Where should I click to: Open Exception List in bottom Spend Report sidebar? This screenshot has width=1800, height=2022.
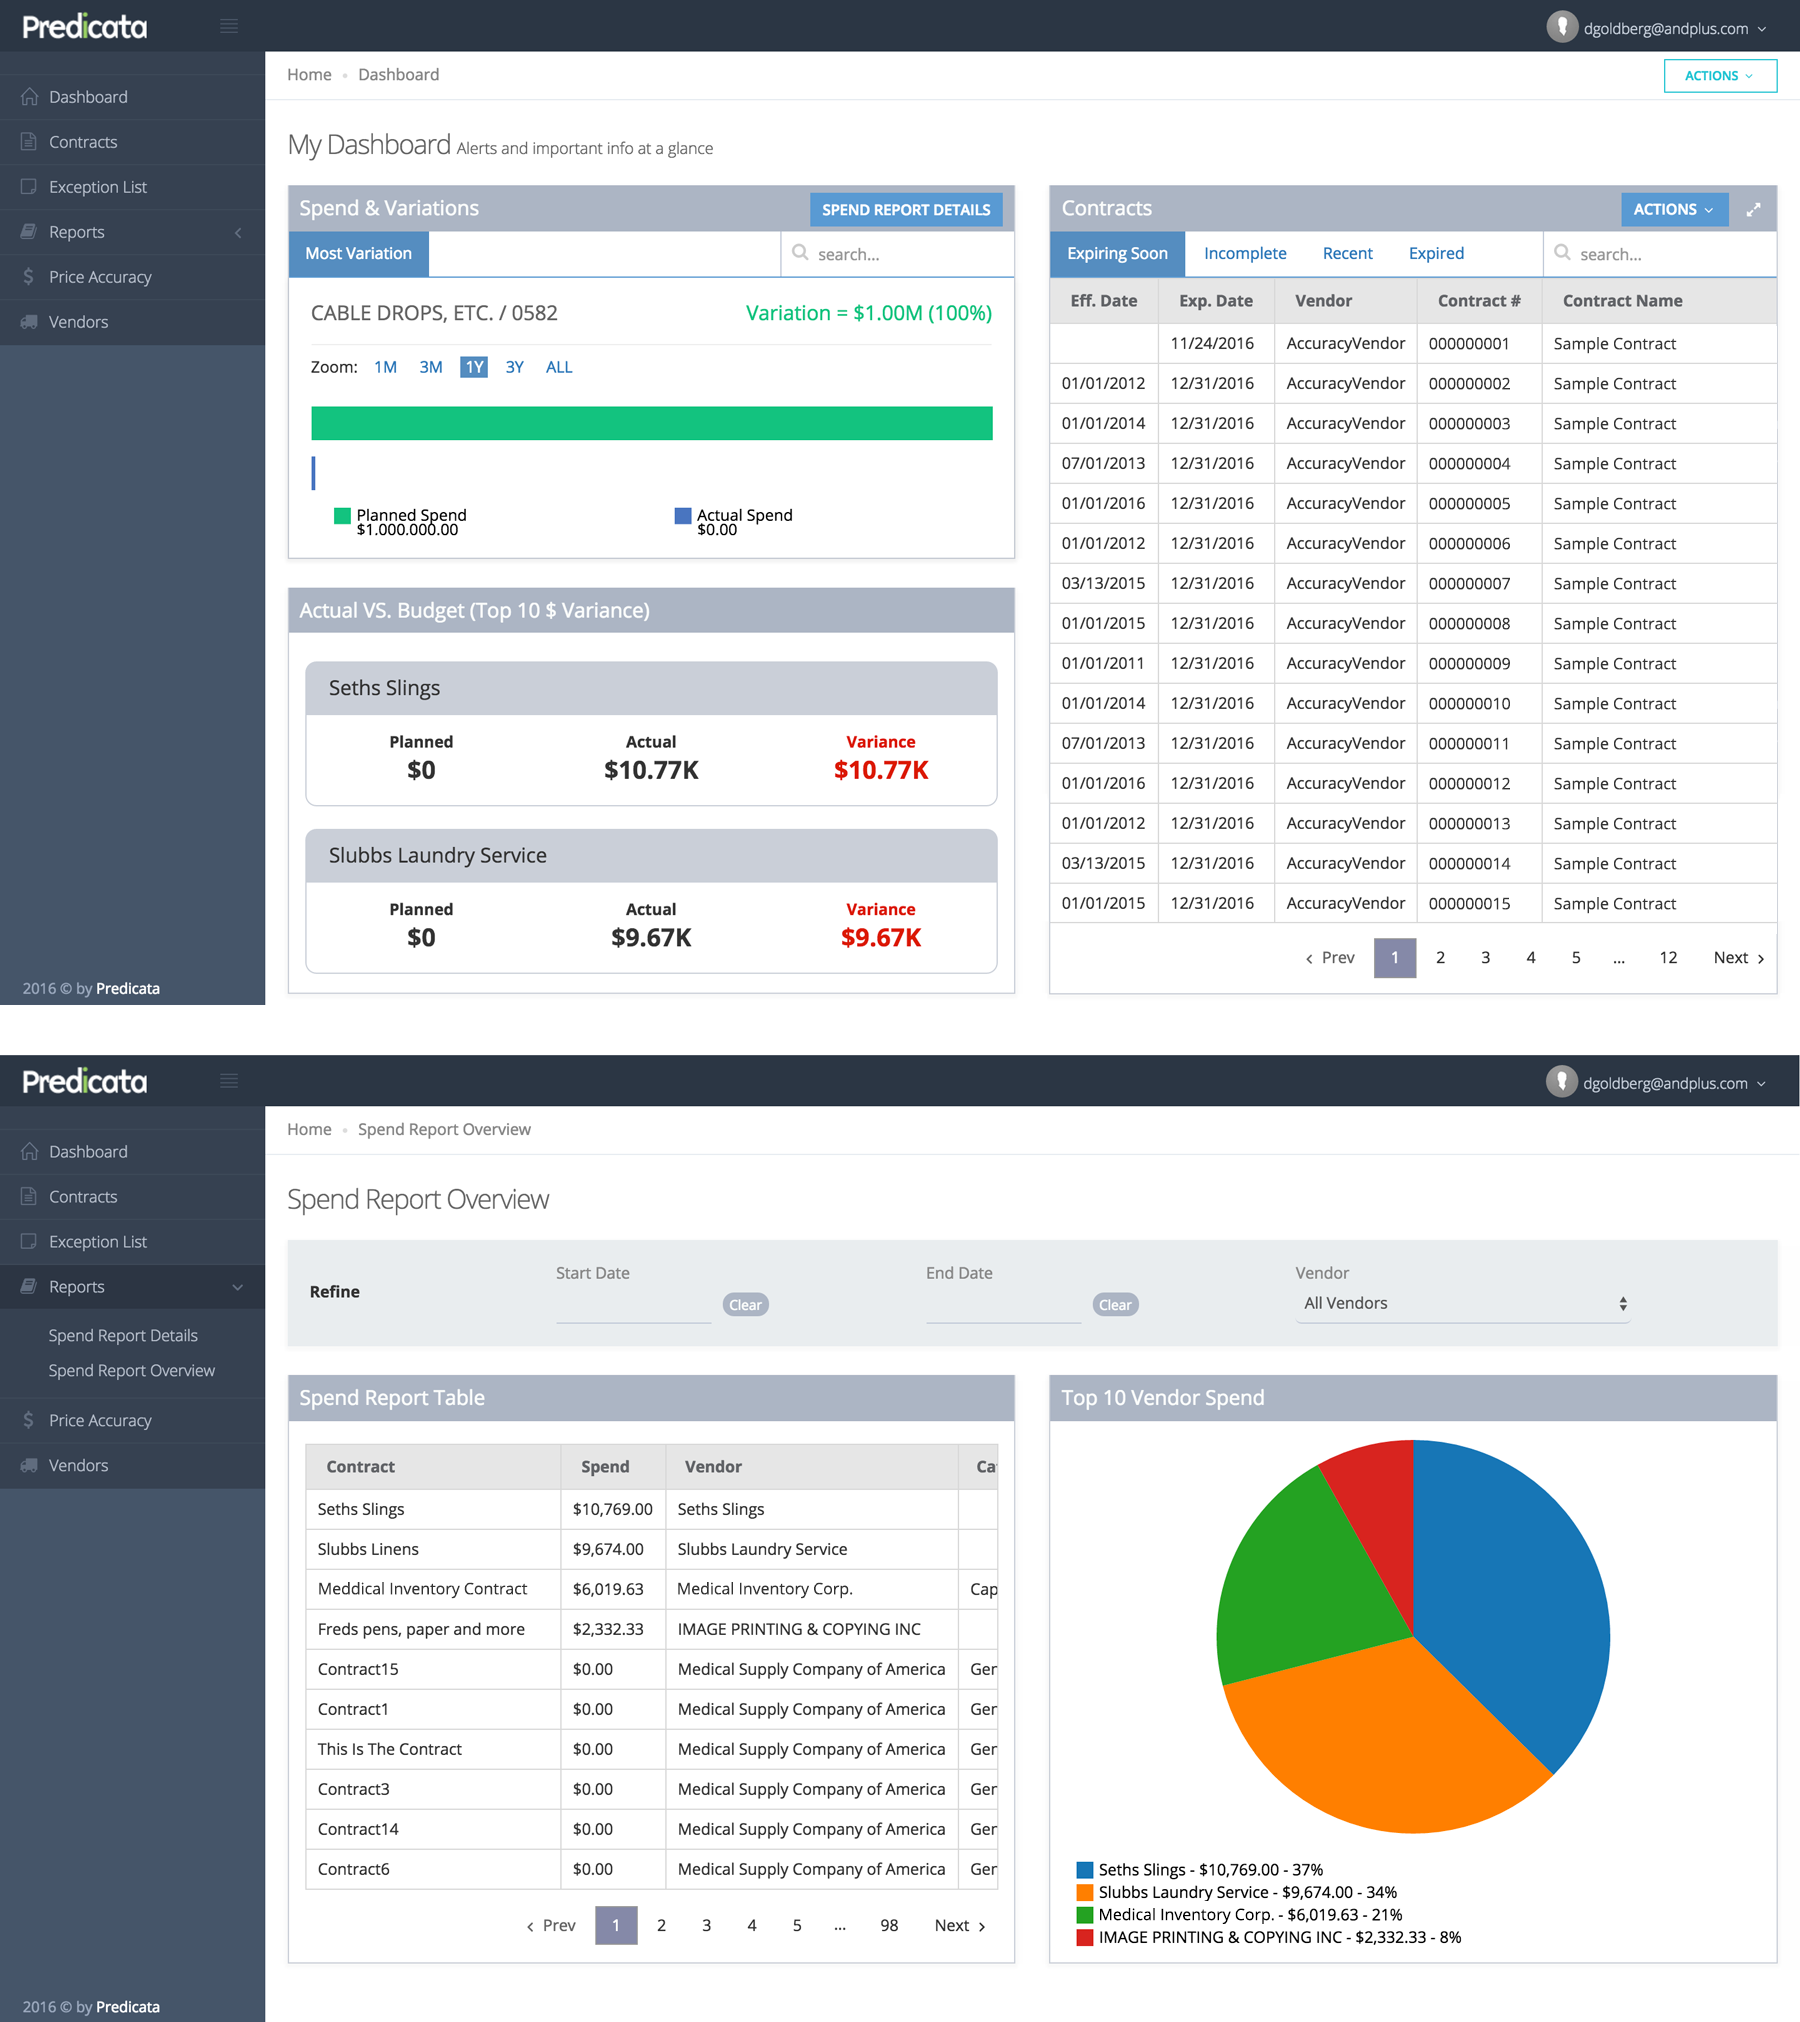132,1242
